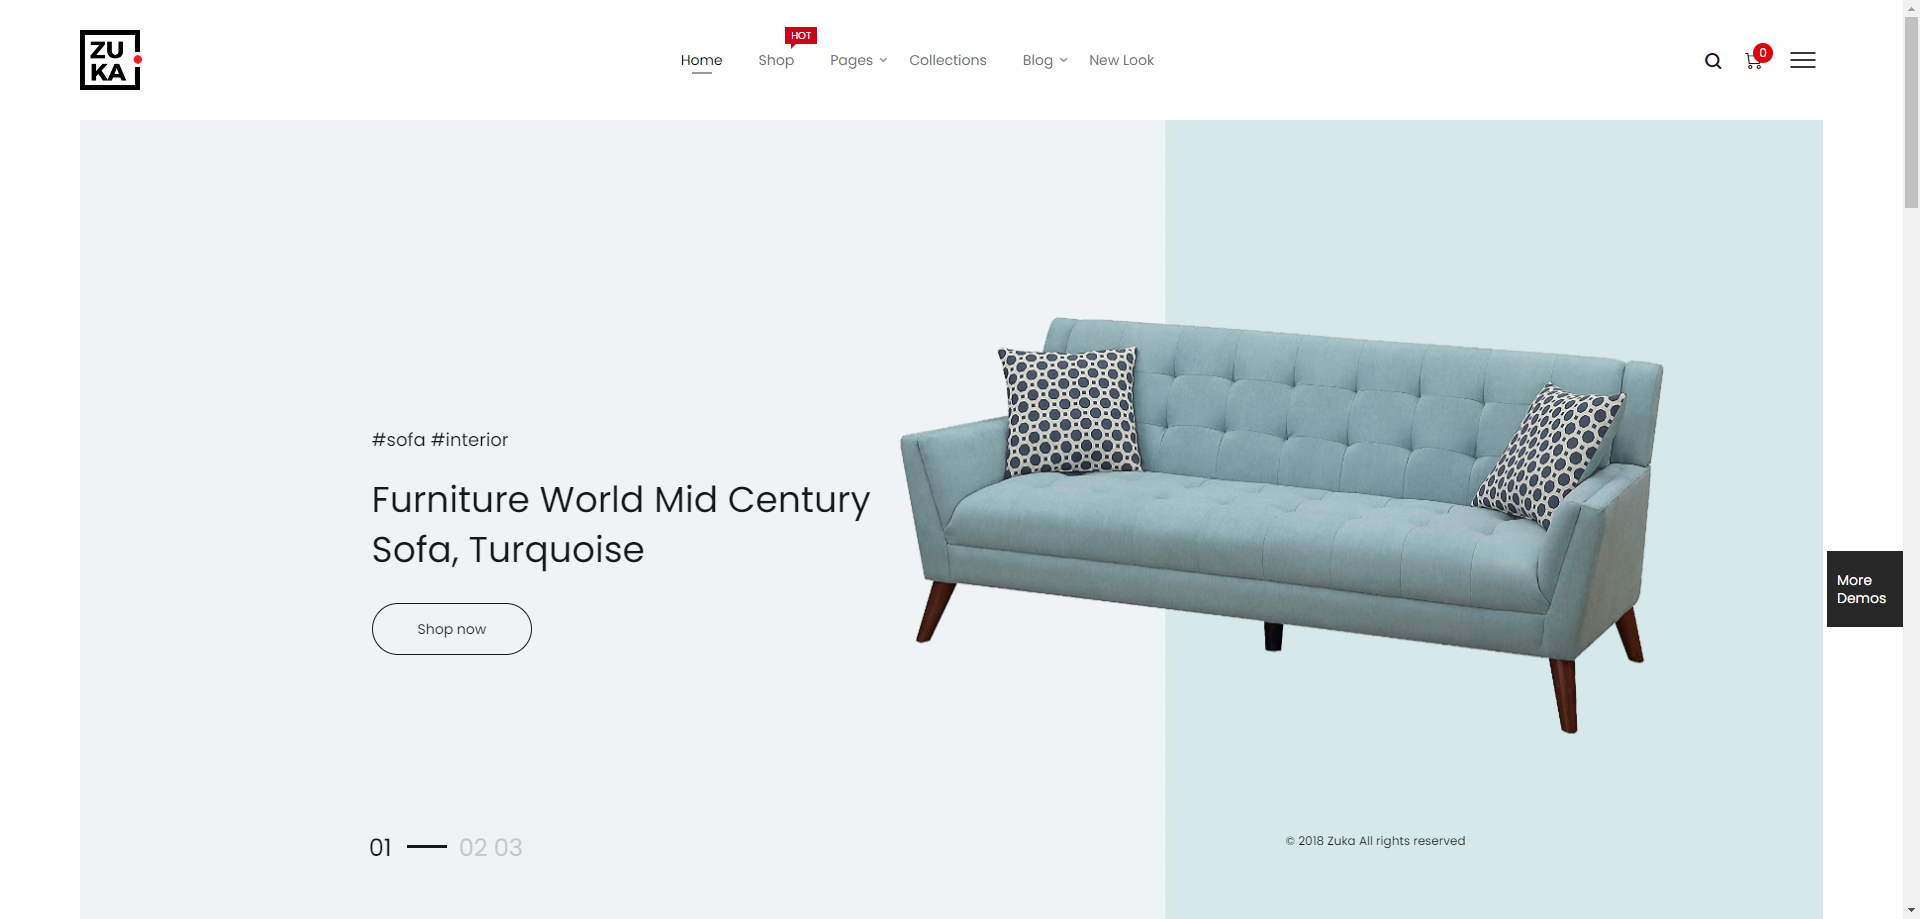Click the red cart count badge
This screenshot has width=1920, height=919.
tap(1763, 53)
